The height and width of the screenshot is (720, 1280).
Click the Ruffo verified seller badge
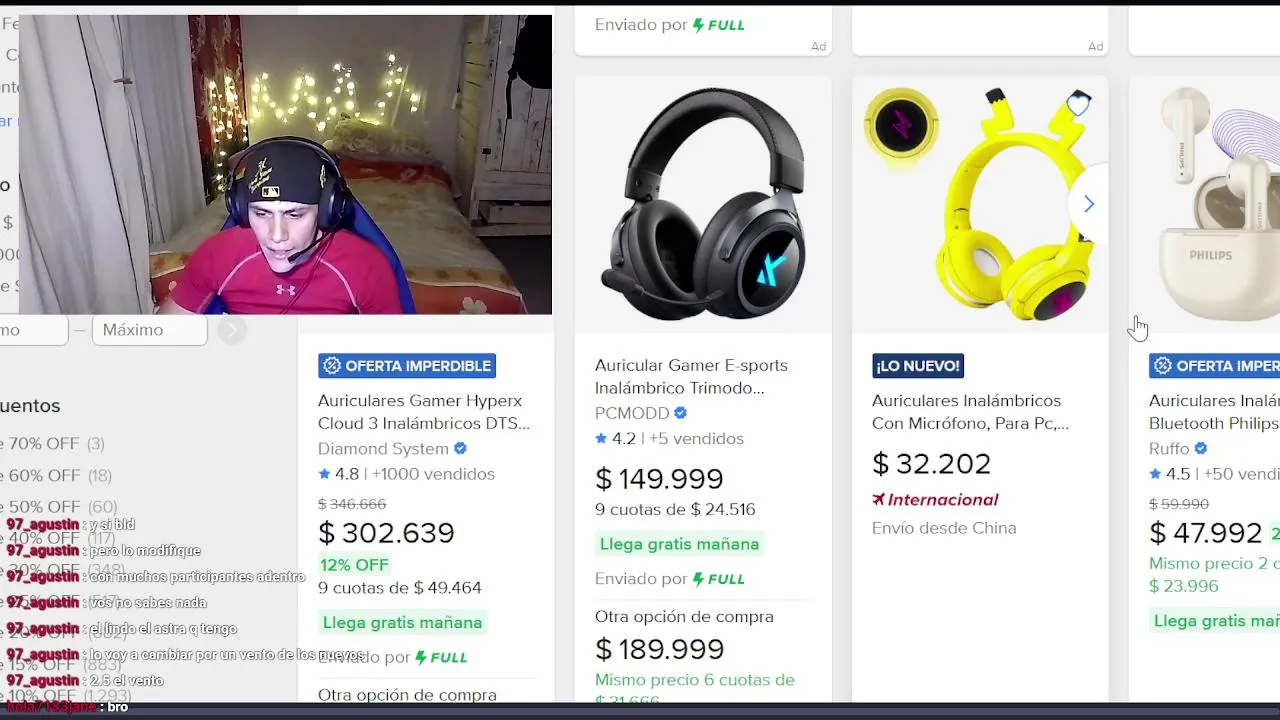(x=1200, y=449)
